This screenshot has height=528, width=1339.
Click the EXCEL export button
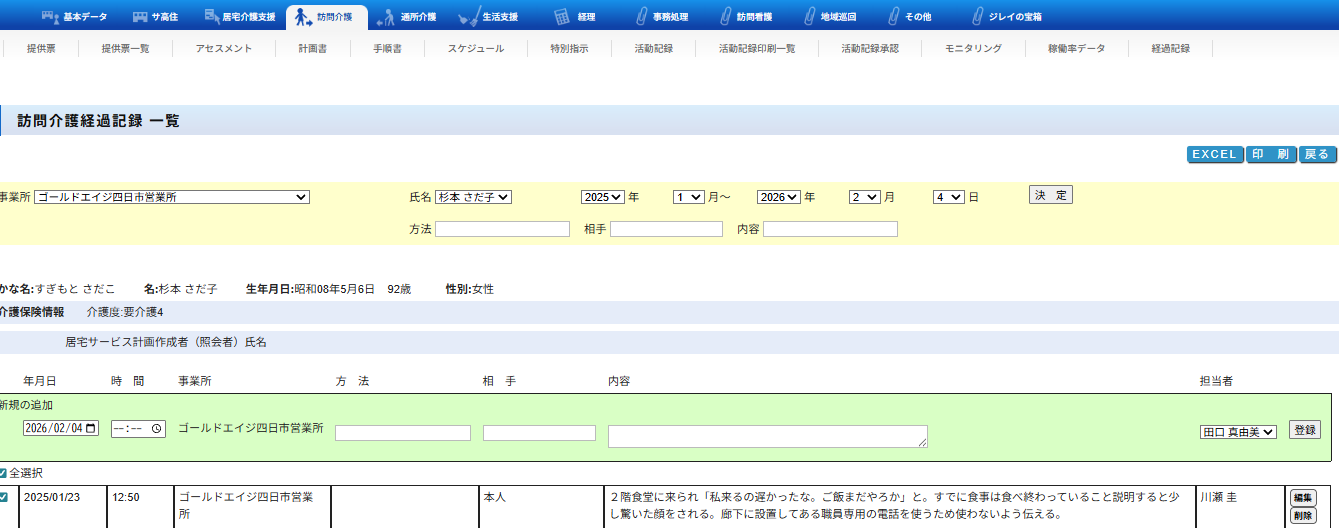[x=1214, y=155]
